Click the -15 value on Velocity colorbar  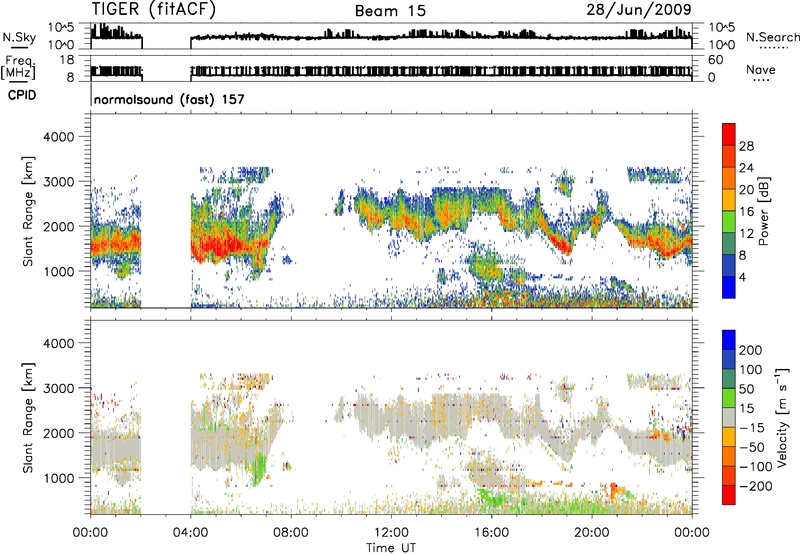coord(752,427)
